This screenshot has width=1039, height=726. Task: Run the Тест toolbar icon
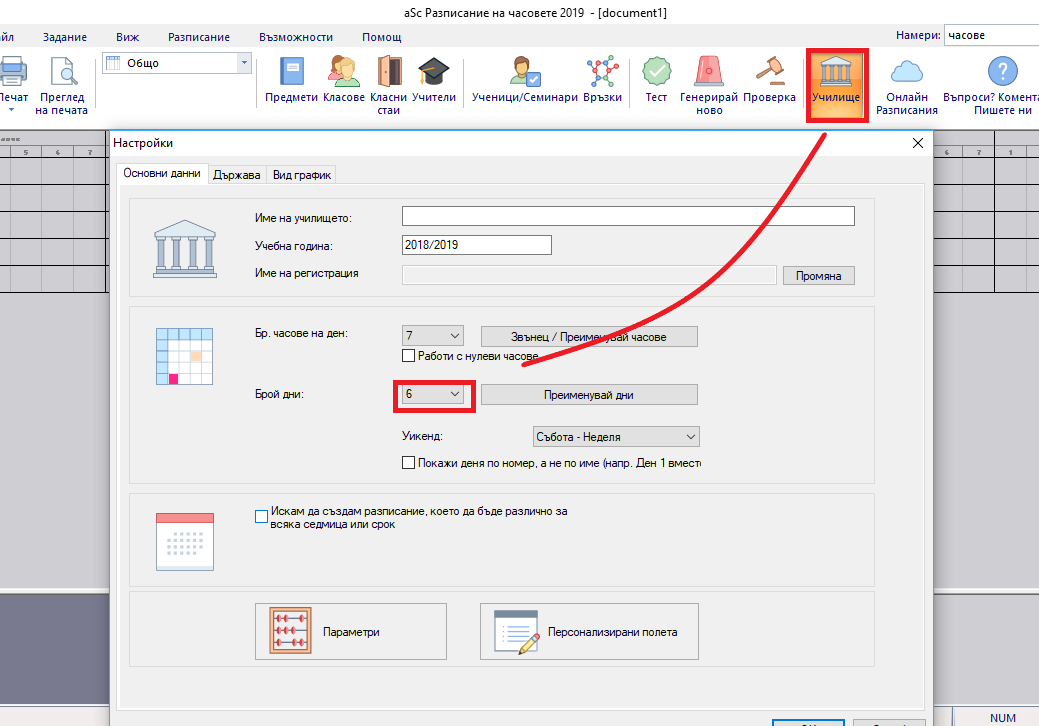point(656,79)
